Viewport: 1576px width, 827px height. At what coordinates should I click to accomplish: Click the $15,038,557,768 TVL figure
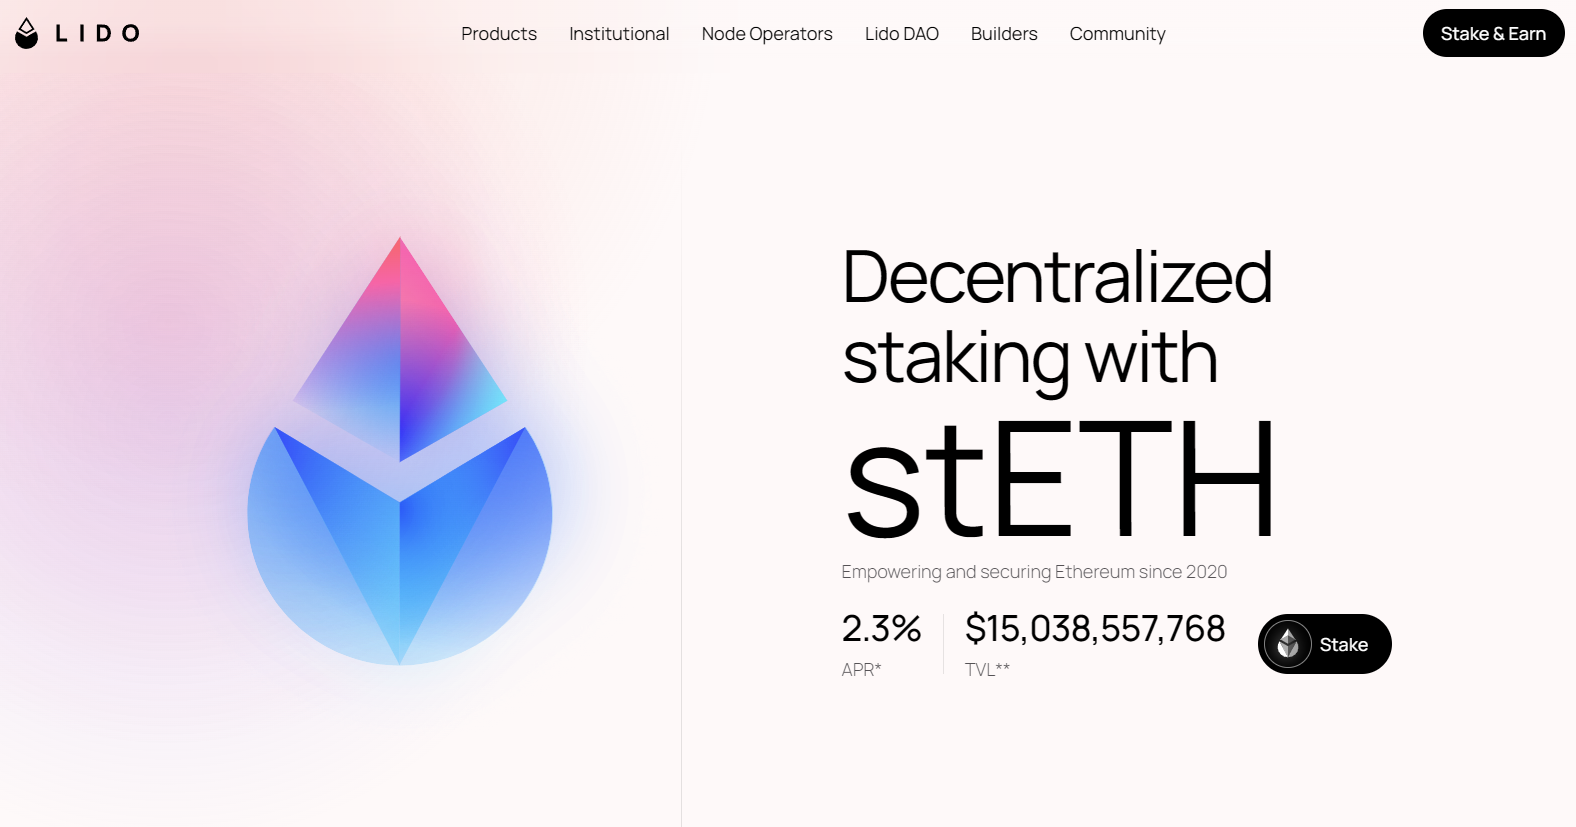point(1095,629)
